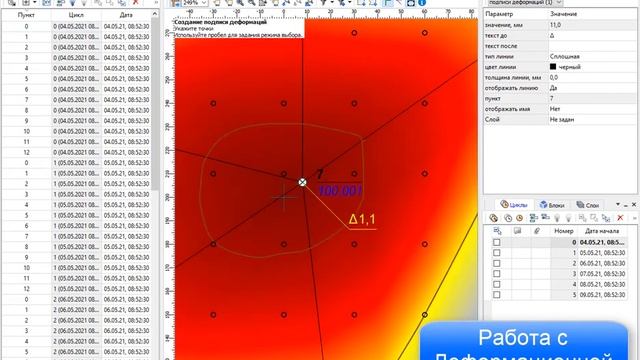
Task: Click the orange clock icon in cycles toolbar
Action: 519,218
